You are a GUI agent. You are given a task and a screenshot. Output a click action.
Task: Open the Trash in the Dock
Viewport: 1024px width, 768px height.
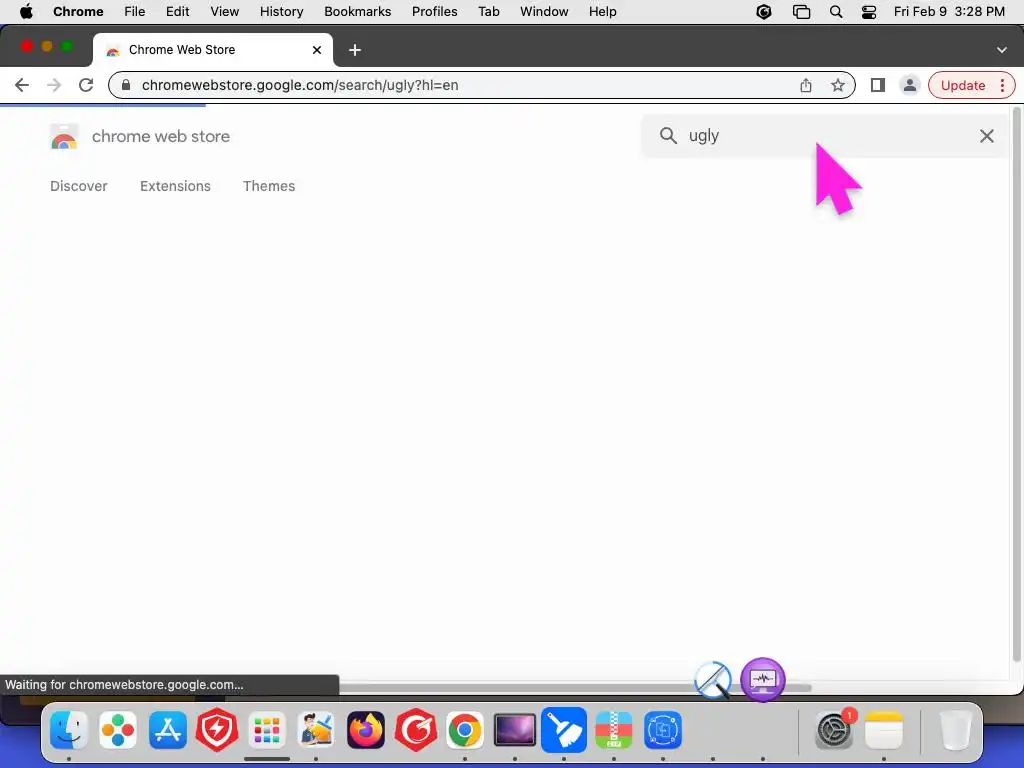pyautogui.click(x=955, y=729)
